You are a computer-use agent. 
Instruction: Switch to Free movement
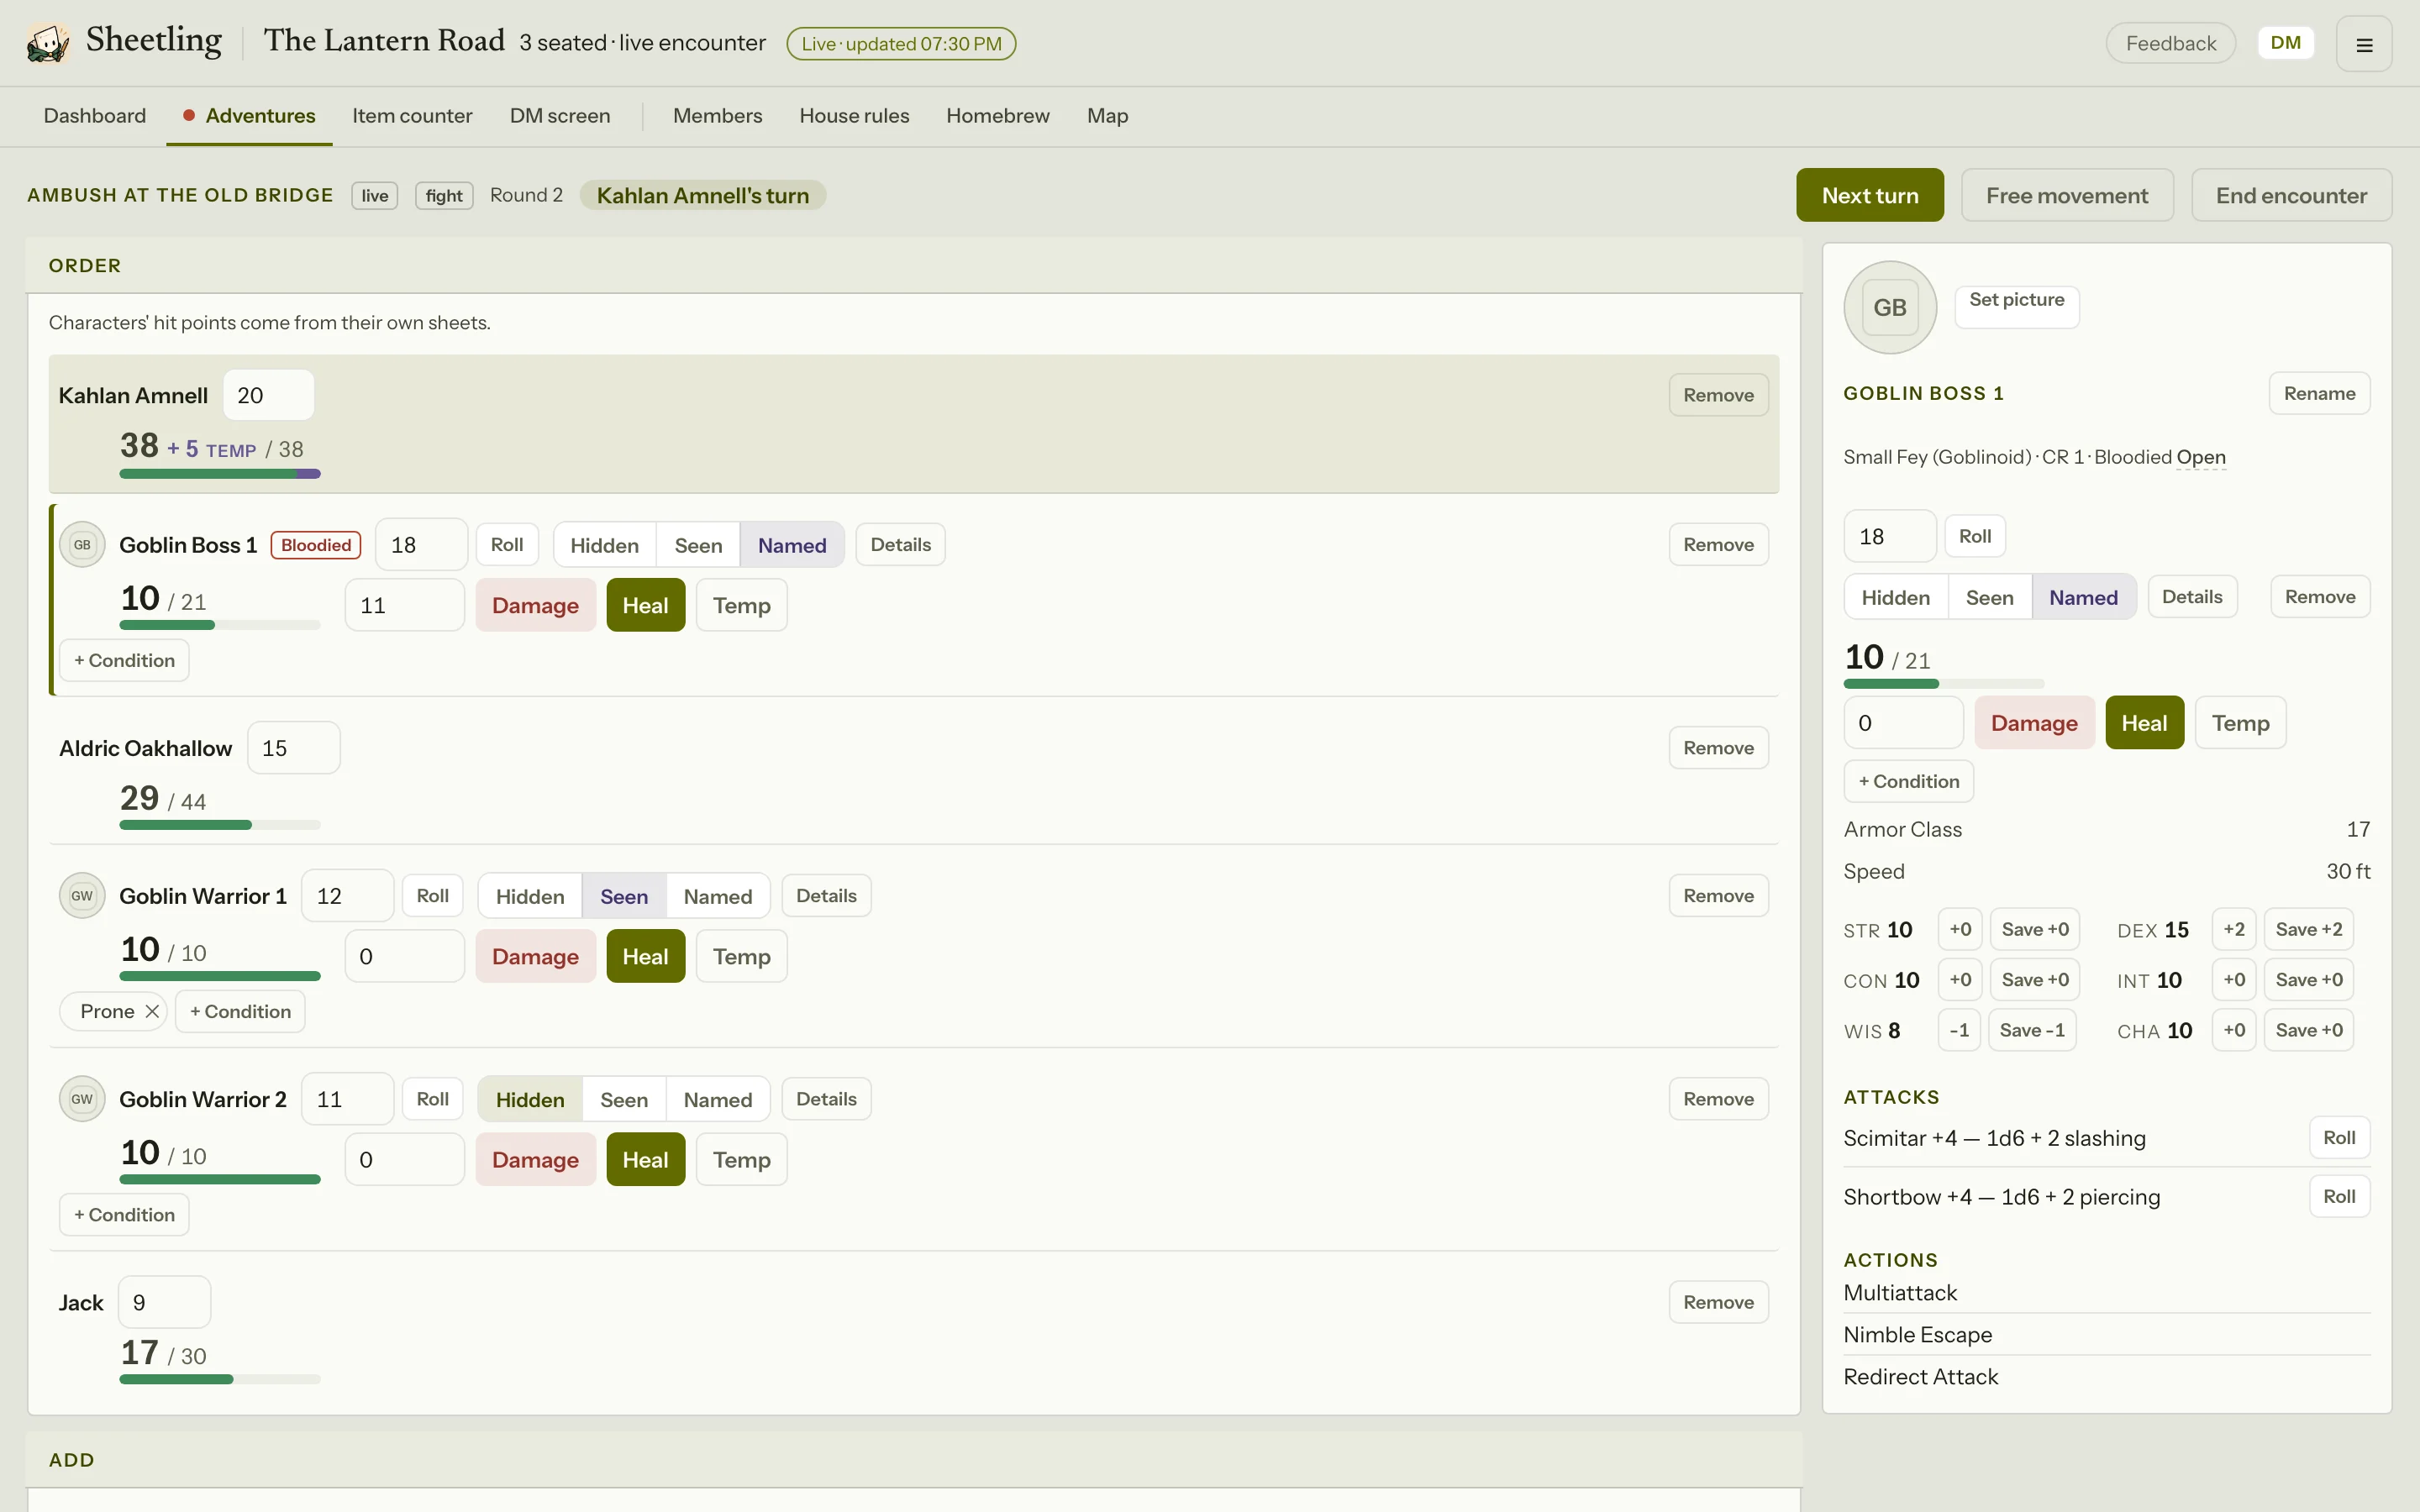(2067, 195)
